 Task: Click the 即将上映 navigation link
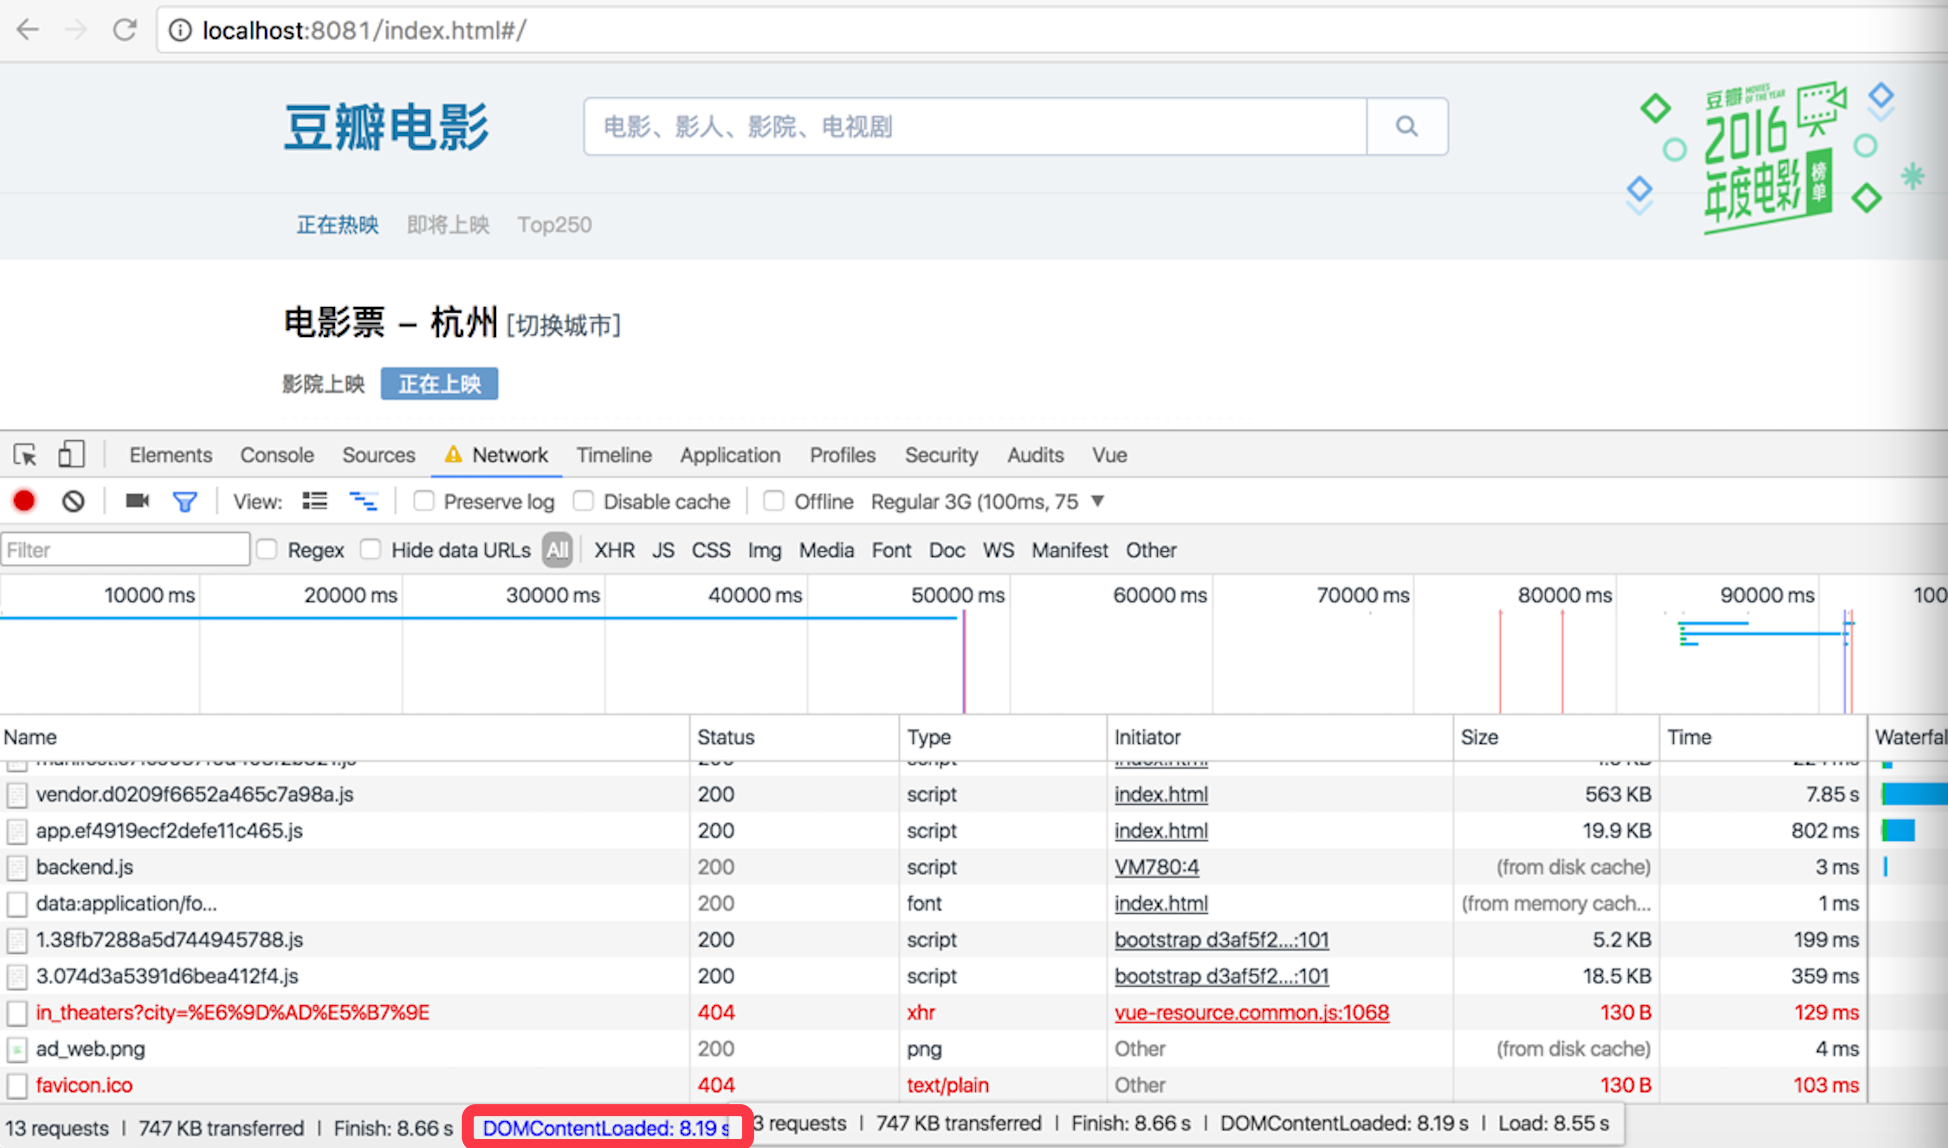point(448,225)
